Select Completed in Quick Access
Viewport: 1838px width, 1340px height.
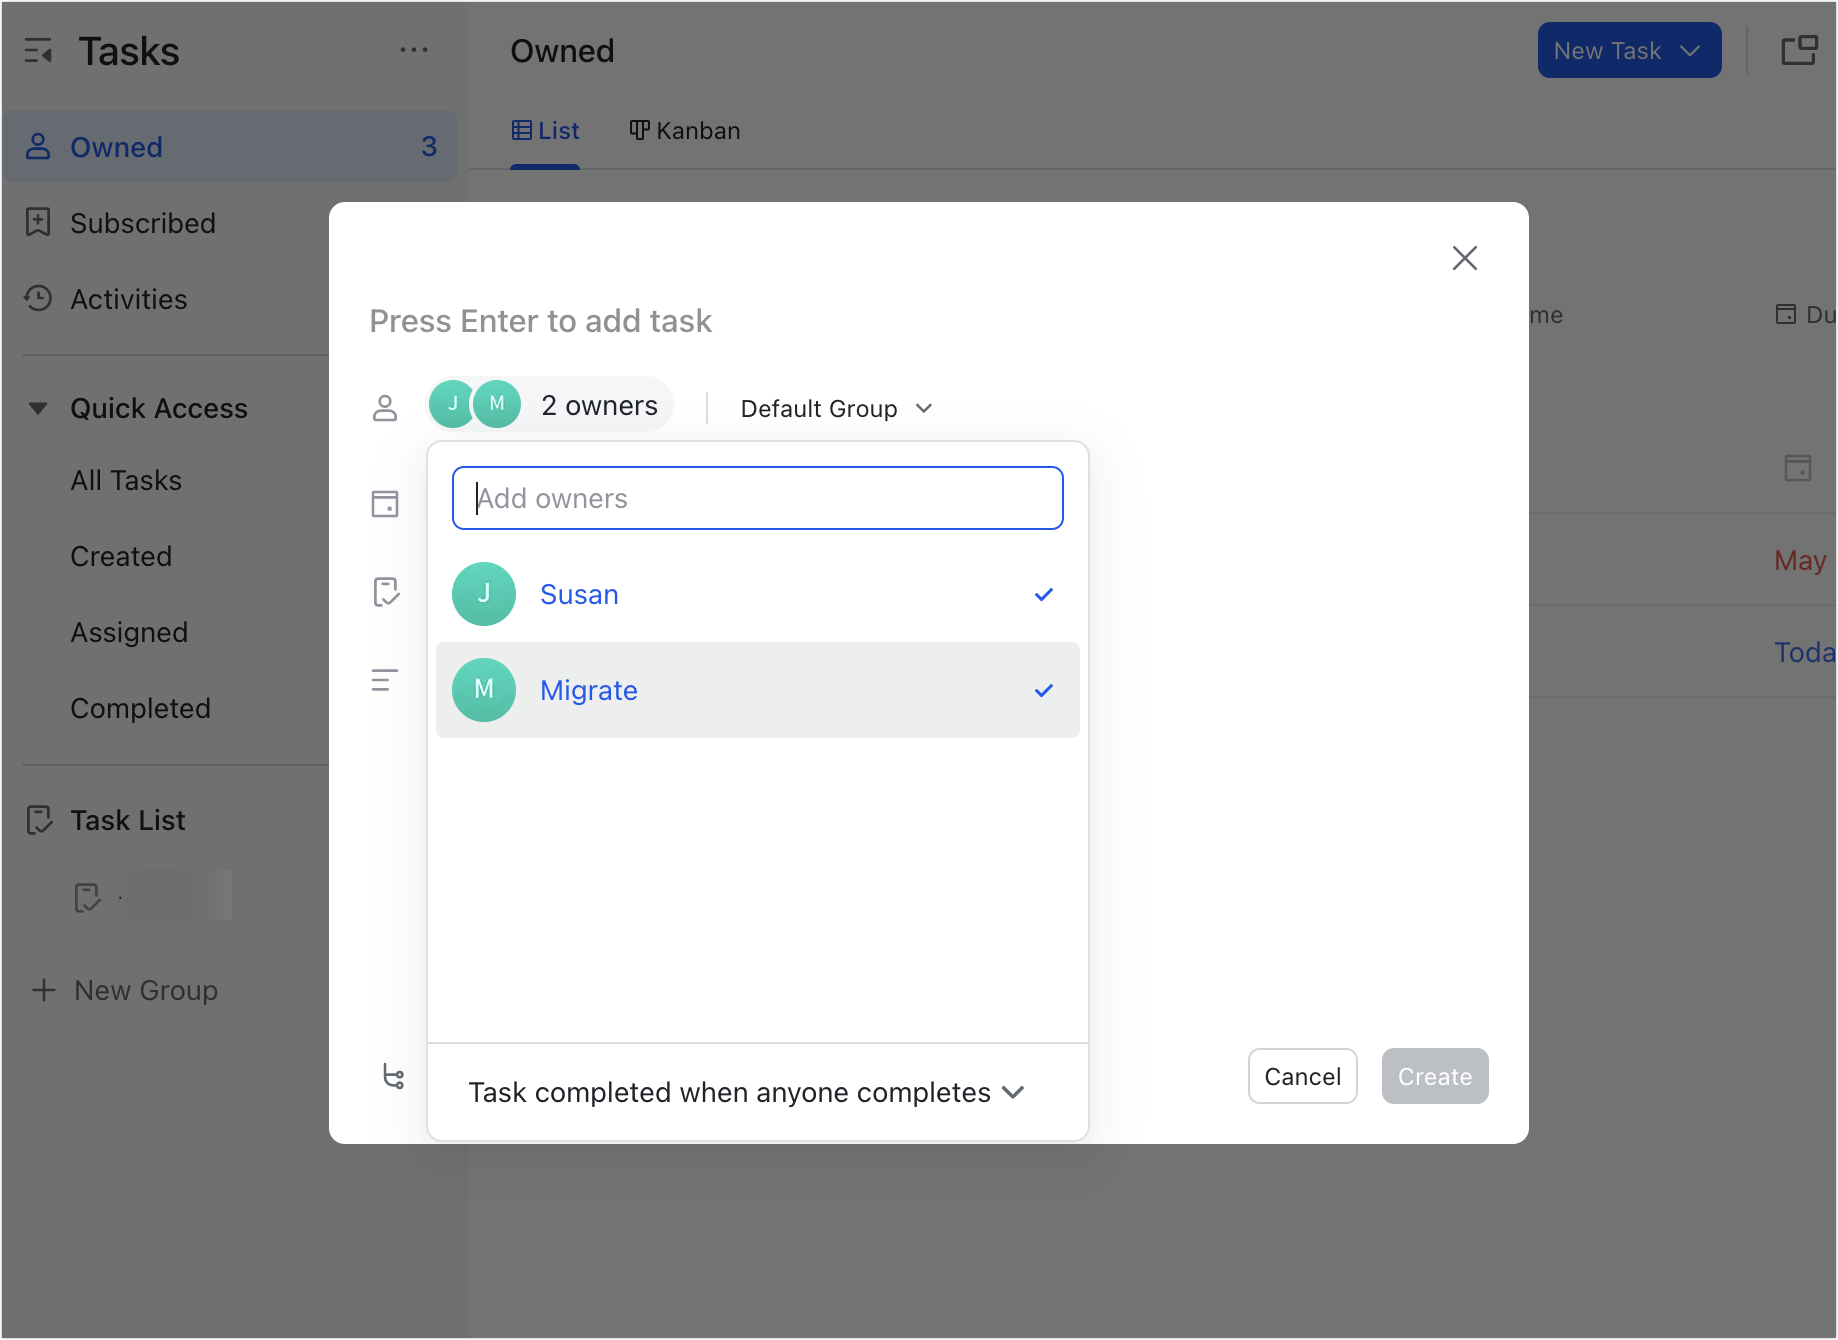click(140, 708)
